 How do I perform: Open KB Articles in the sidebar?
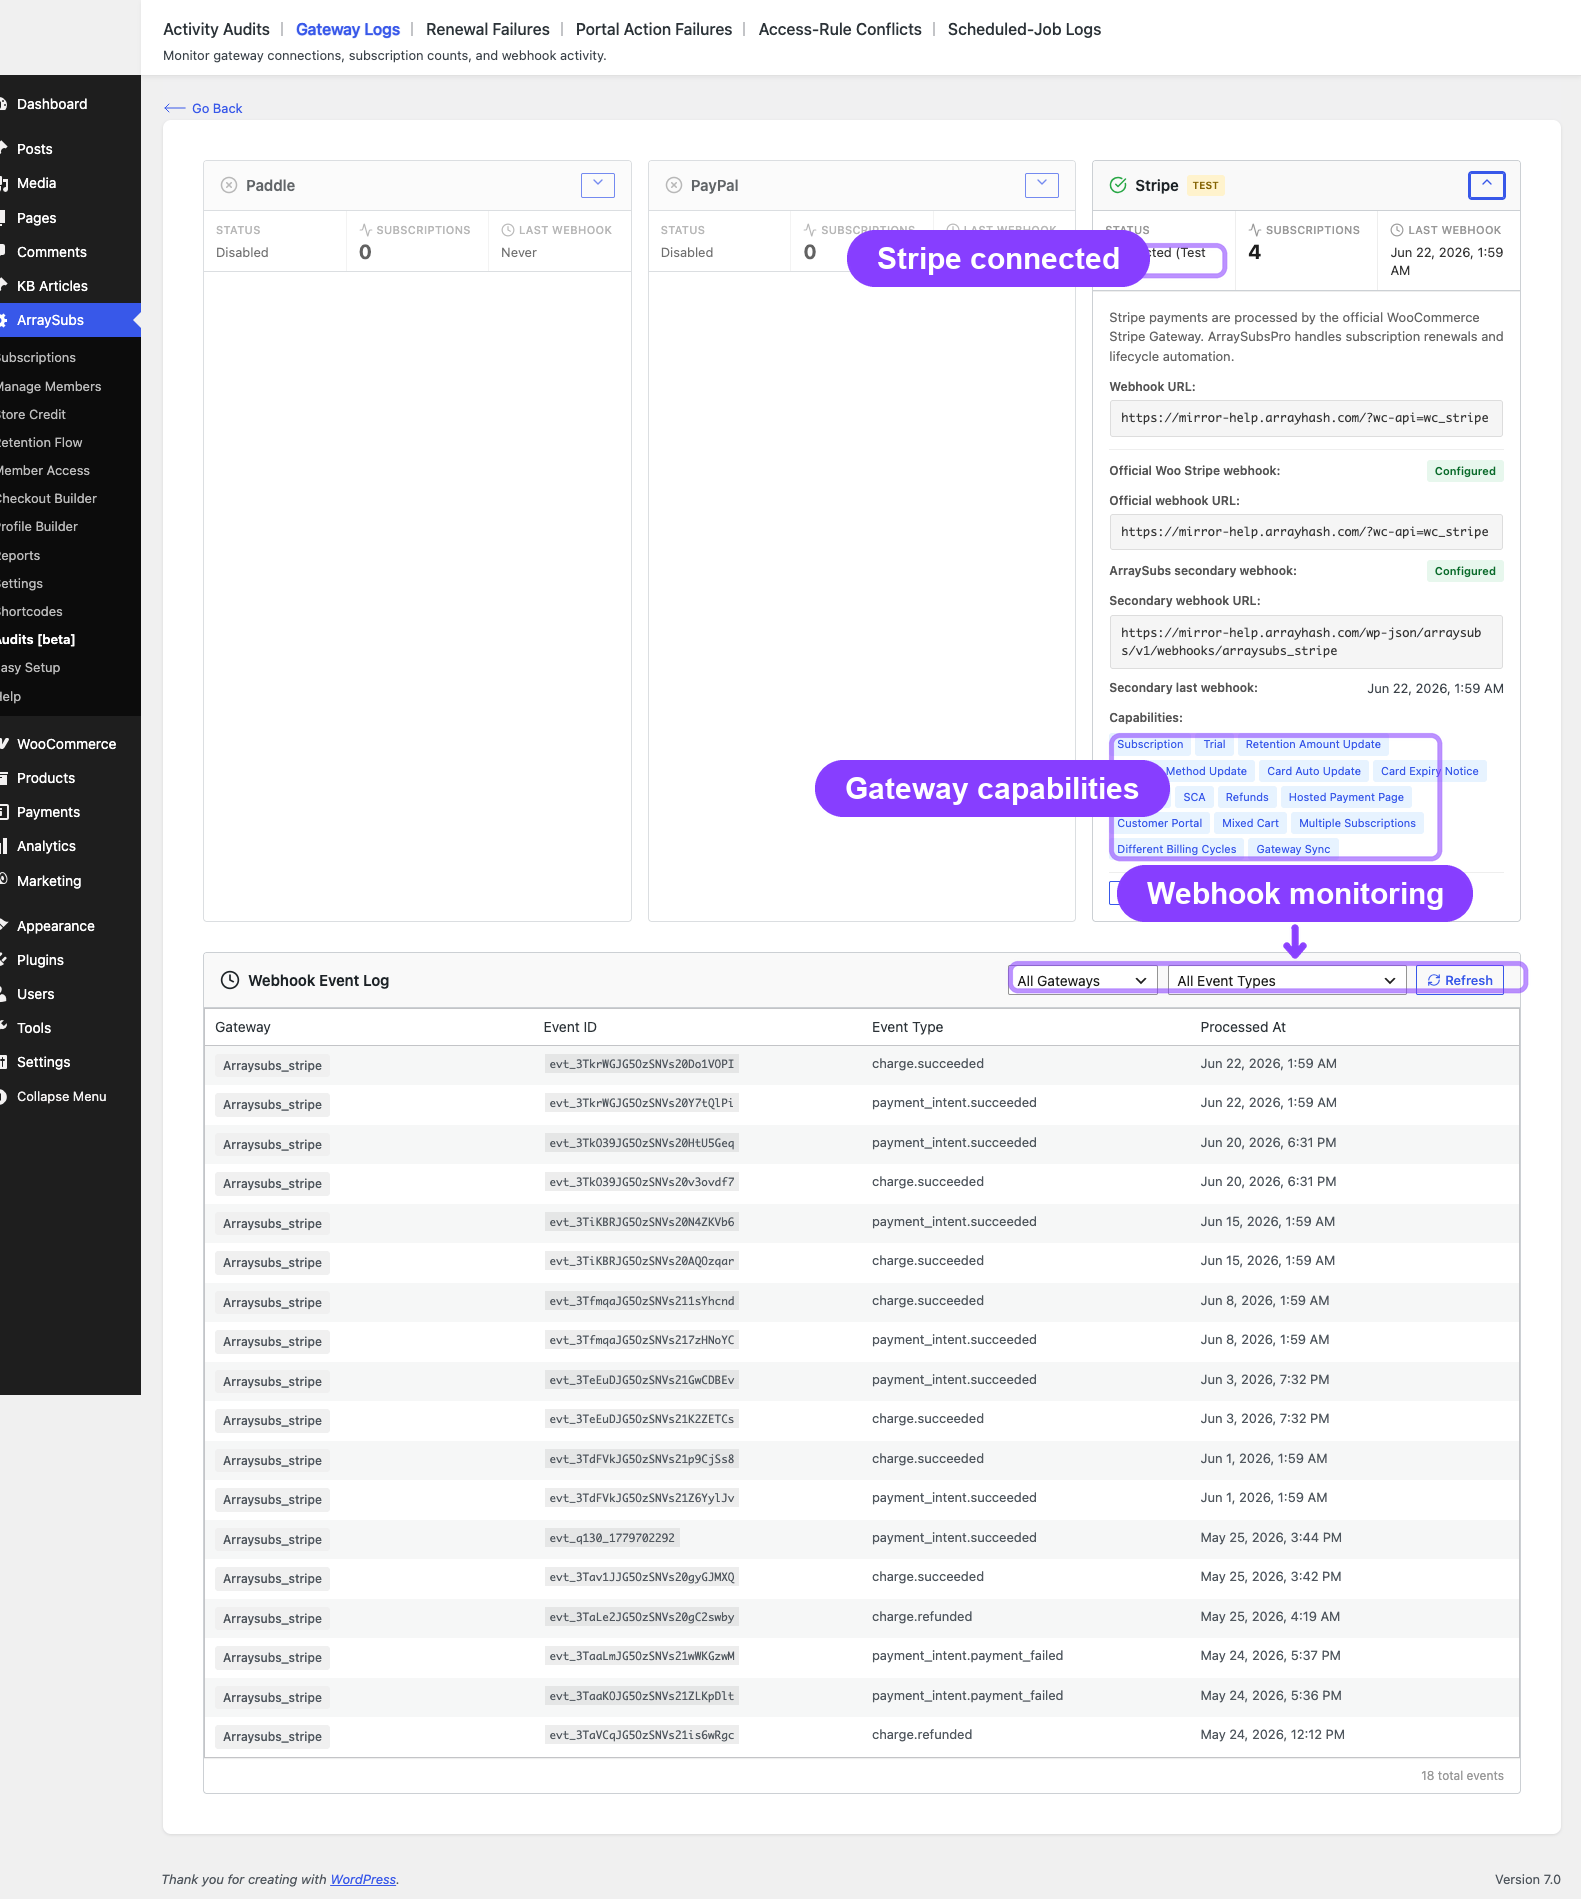pyautogui.click(x=70, y=286)
